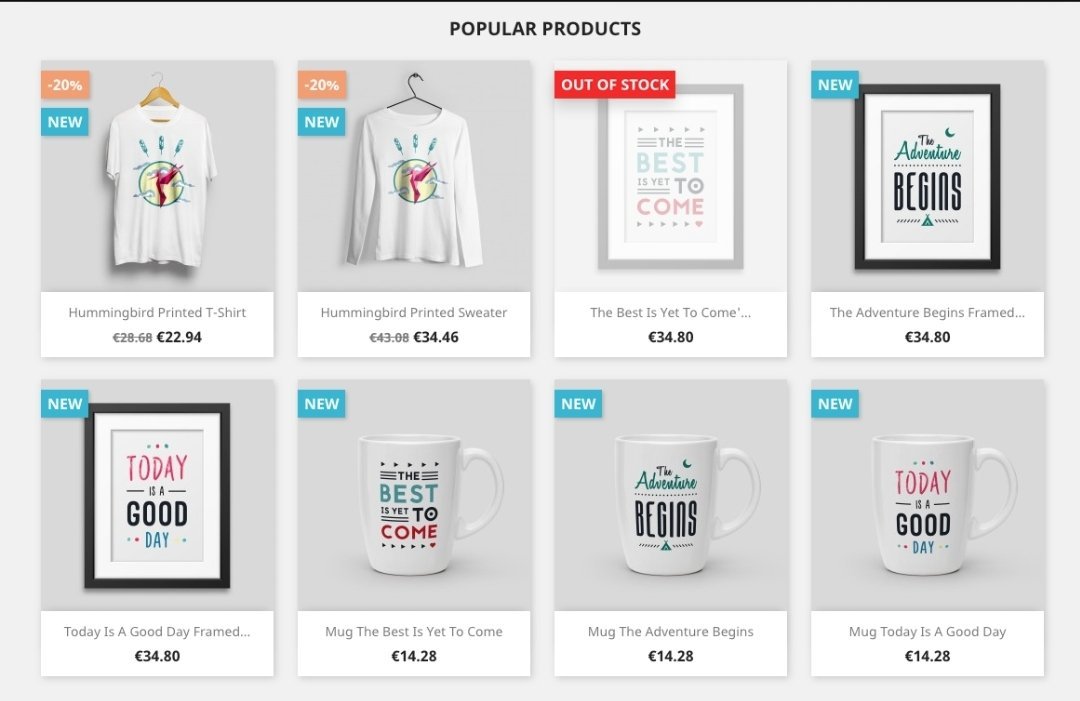Open the Hummingbird Printed Sweater image
This screenshot has width=1080, height=701.
(x=414, y=176)
